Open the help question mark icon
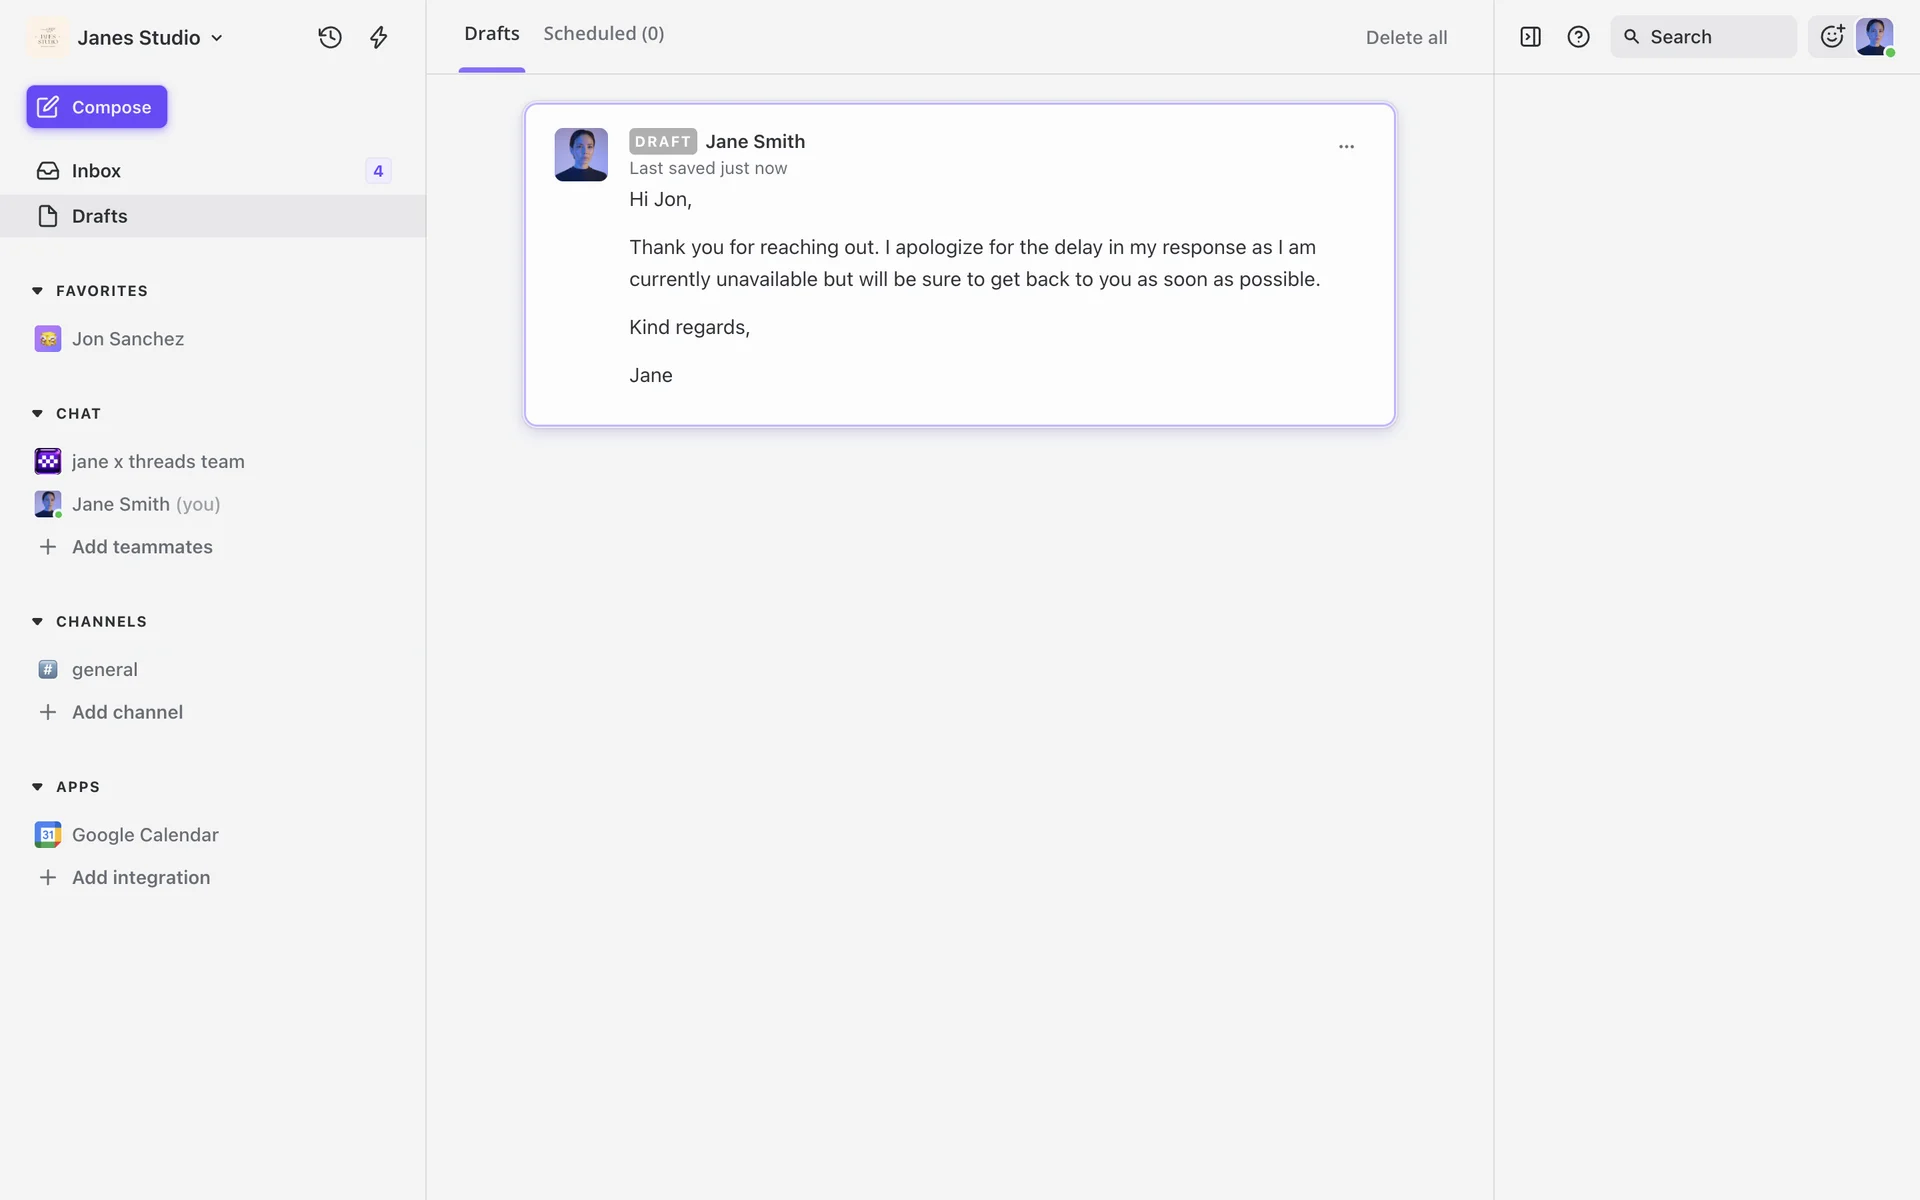1920x1200 pixels. tap(1578, 37)
